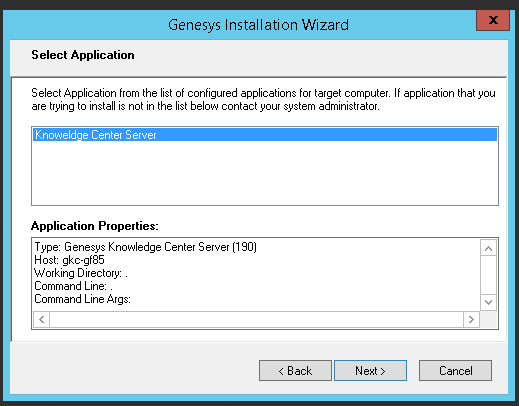This screenshot has height=406, width=519.
Task: Cancel the installation wizard
Action: click(455, 370)
